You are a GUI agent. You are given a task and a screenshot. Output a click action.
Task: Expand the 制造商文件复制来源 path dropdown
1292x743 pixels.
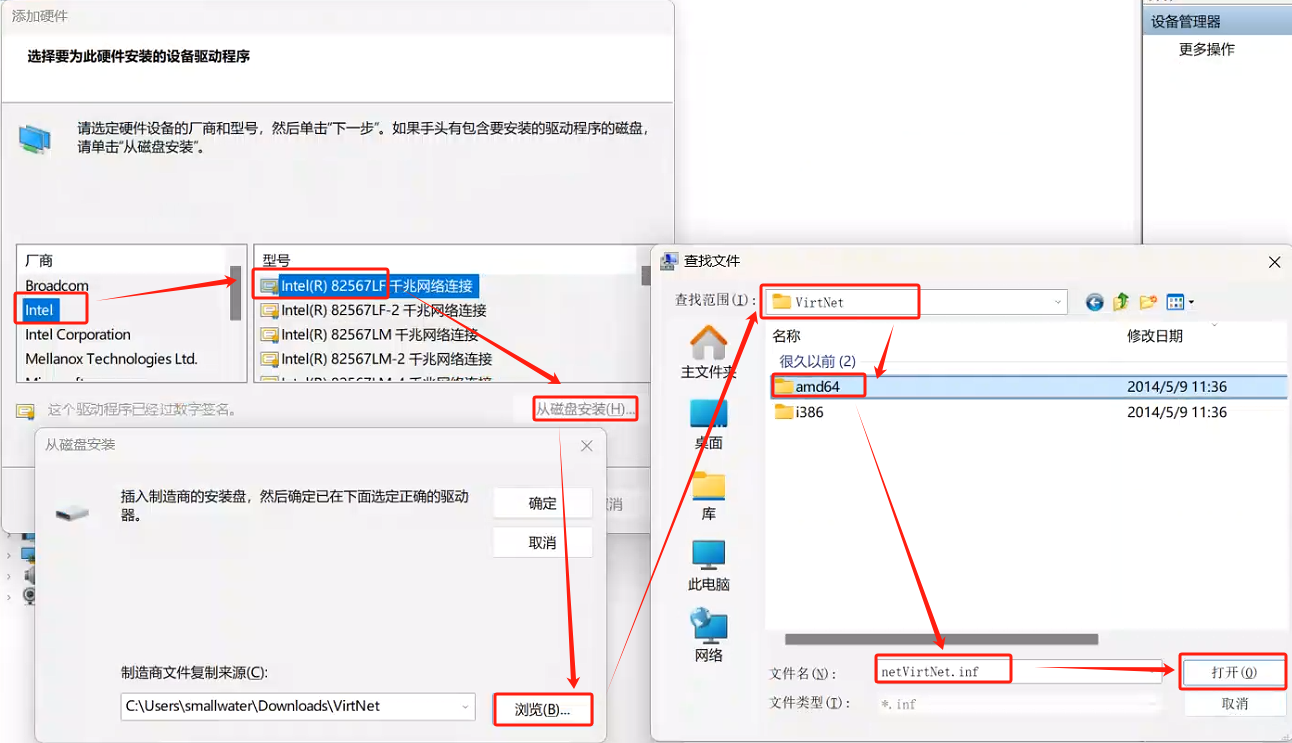466,706
